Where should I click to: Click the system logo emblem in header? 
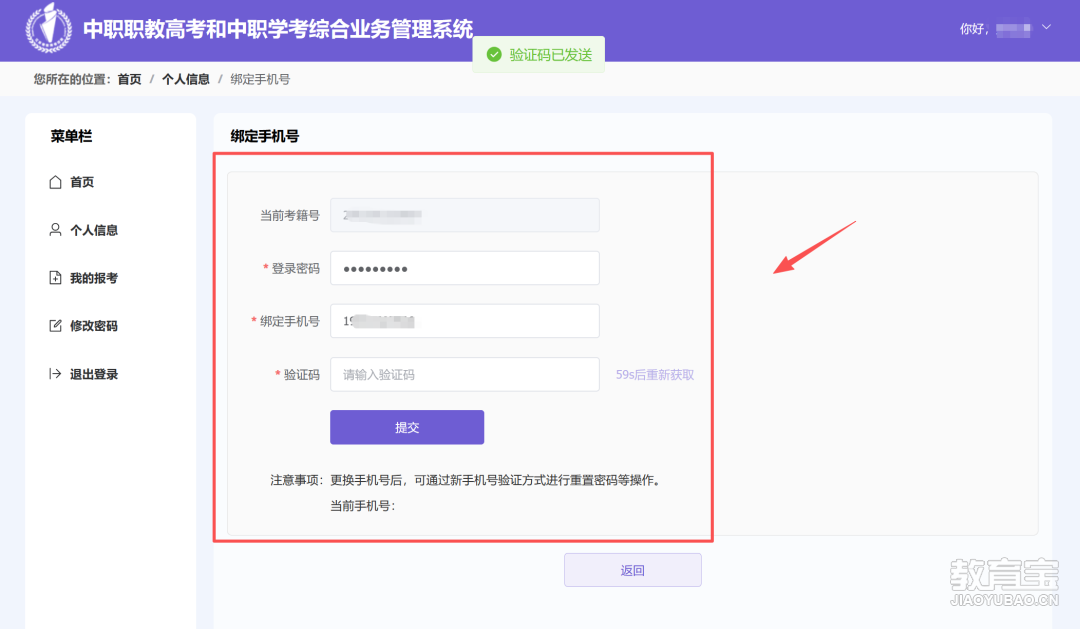(49, 28)
